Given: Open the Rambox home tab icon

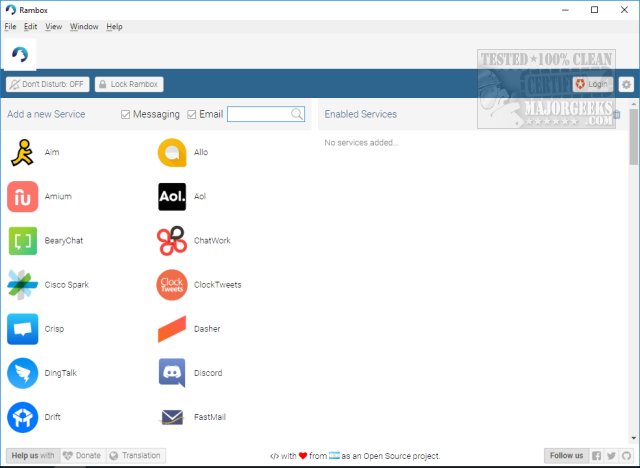Looking at the screenshot, I should [x=20, y=54].
